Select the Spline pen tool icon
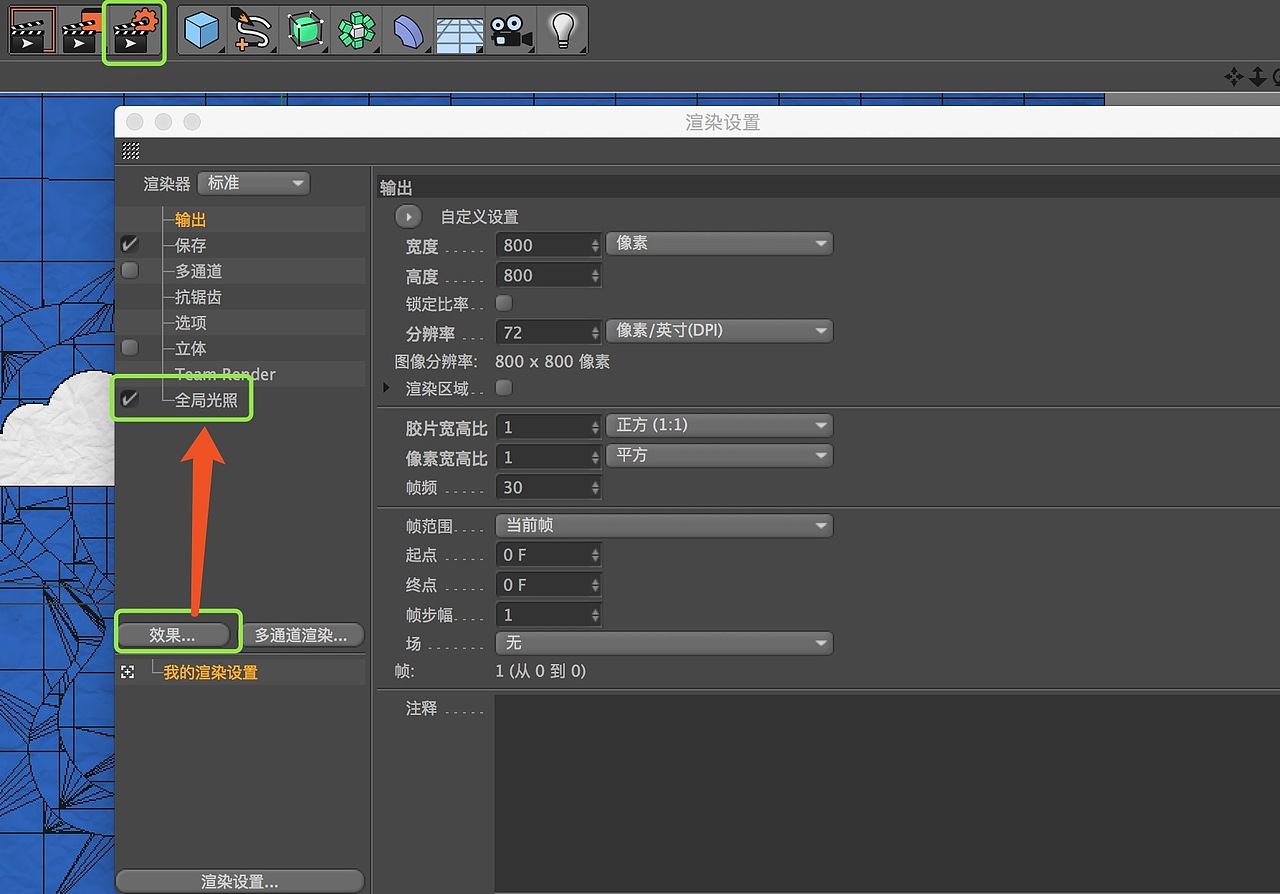The image size is (1280, 894). (x=253, y=31)
